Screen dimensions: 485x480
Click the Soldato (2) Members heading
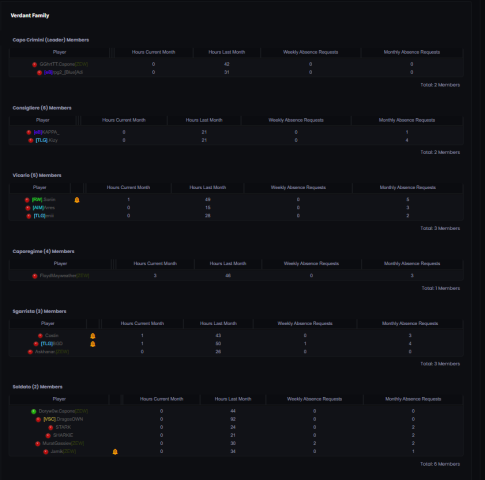coord(37,387)
